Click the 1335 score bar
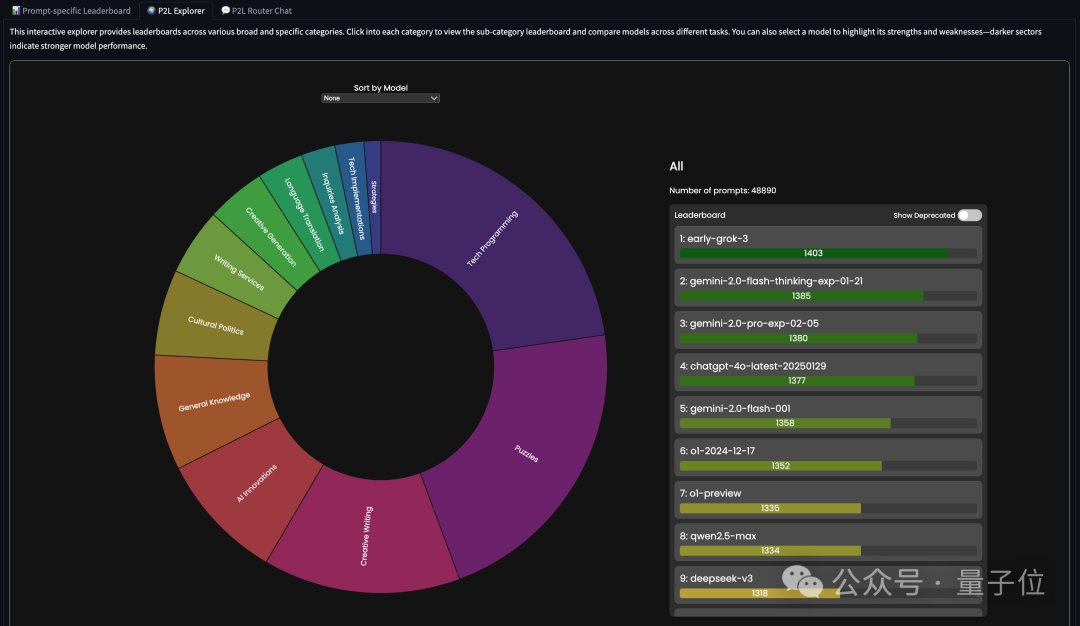Viewport: 1080px width, 626px height. (x=770, y=508)
